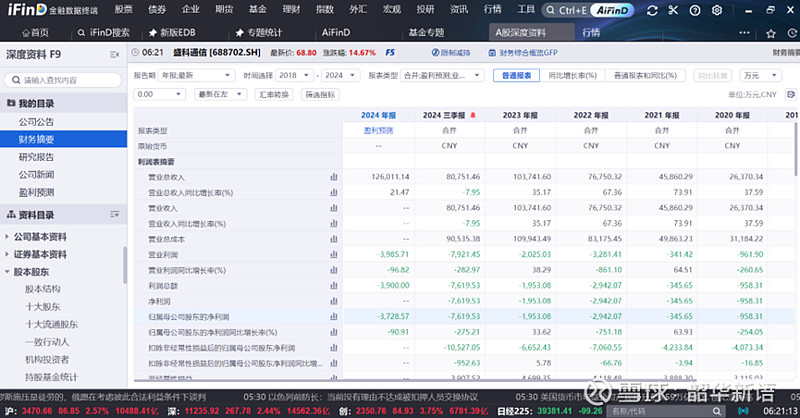The height and width of the screenshot is (418, 800).
Task: Switch to the 新版EDB tab
Action: [172, 33]
